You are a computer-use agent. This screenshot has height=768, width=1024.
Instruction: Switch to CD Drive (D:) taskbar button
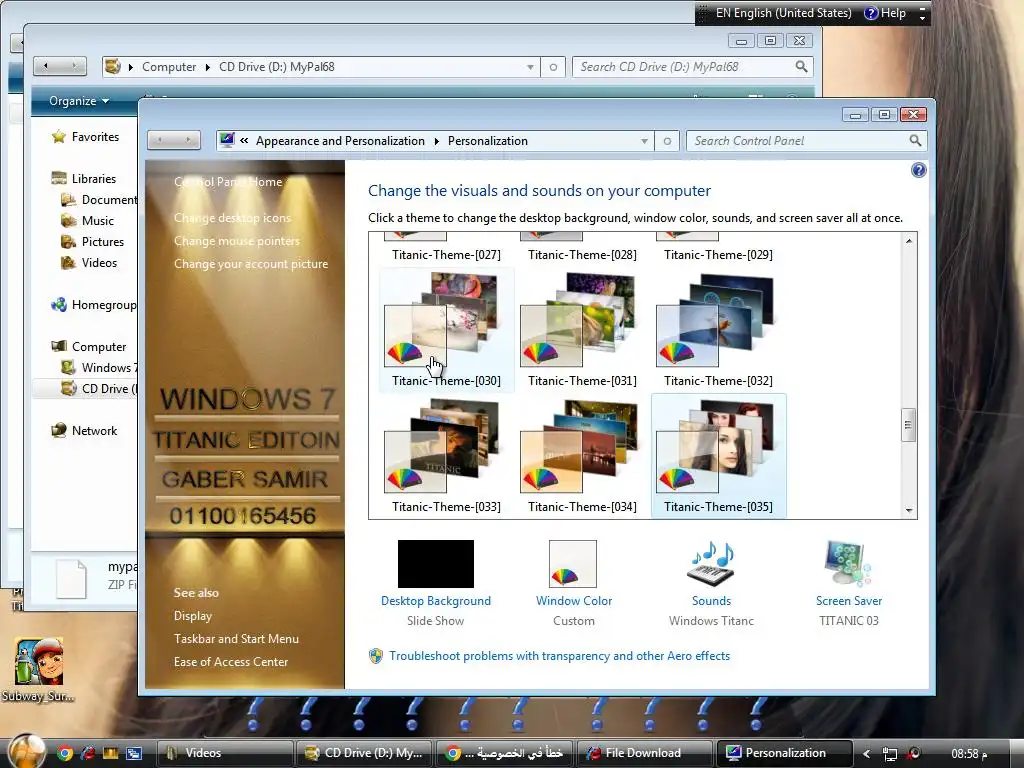pyautogui.click(x=363, y=753)
